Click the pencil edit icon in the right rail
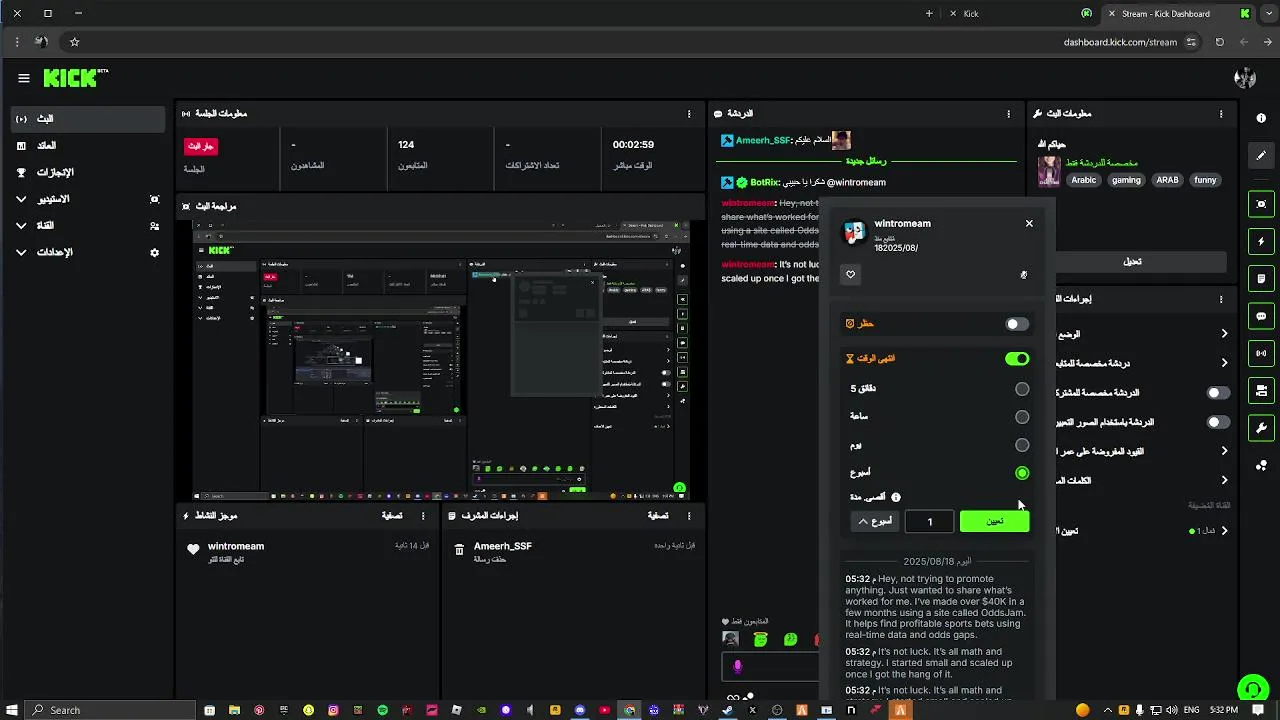 coord(1261,156)
